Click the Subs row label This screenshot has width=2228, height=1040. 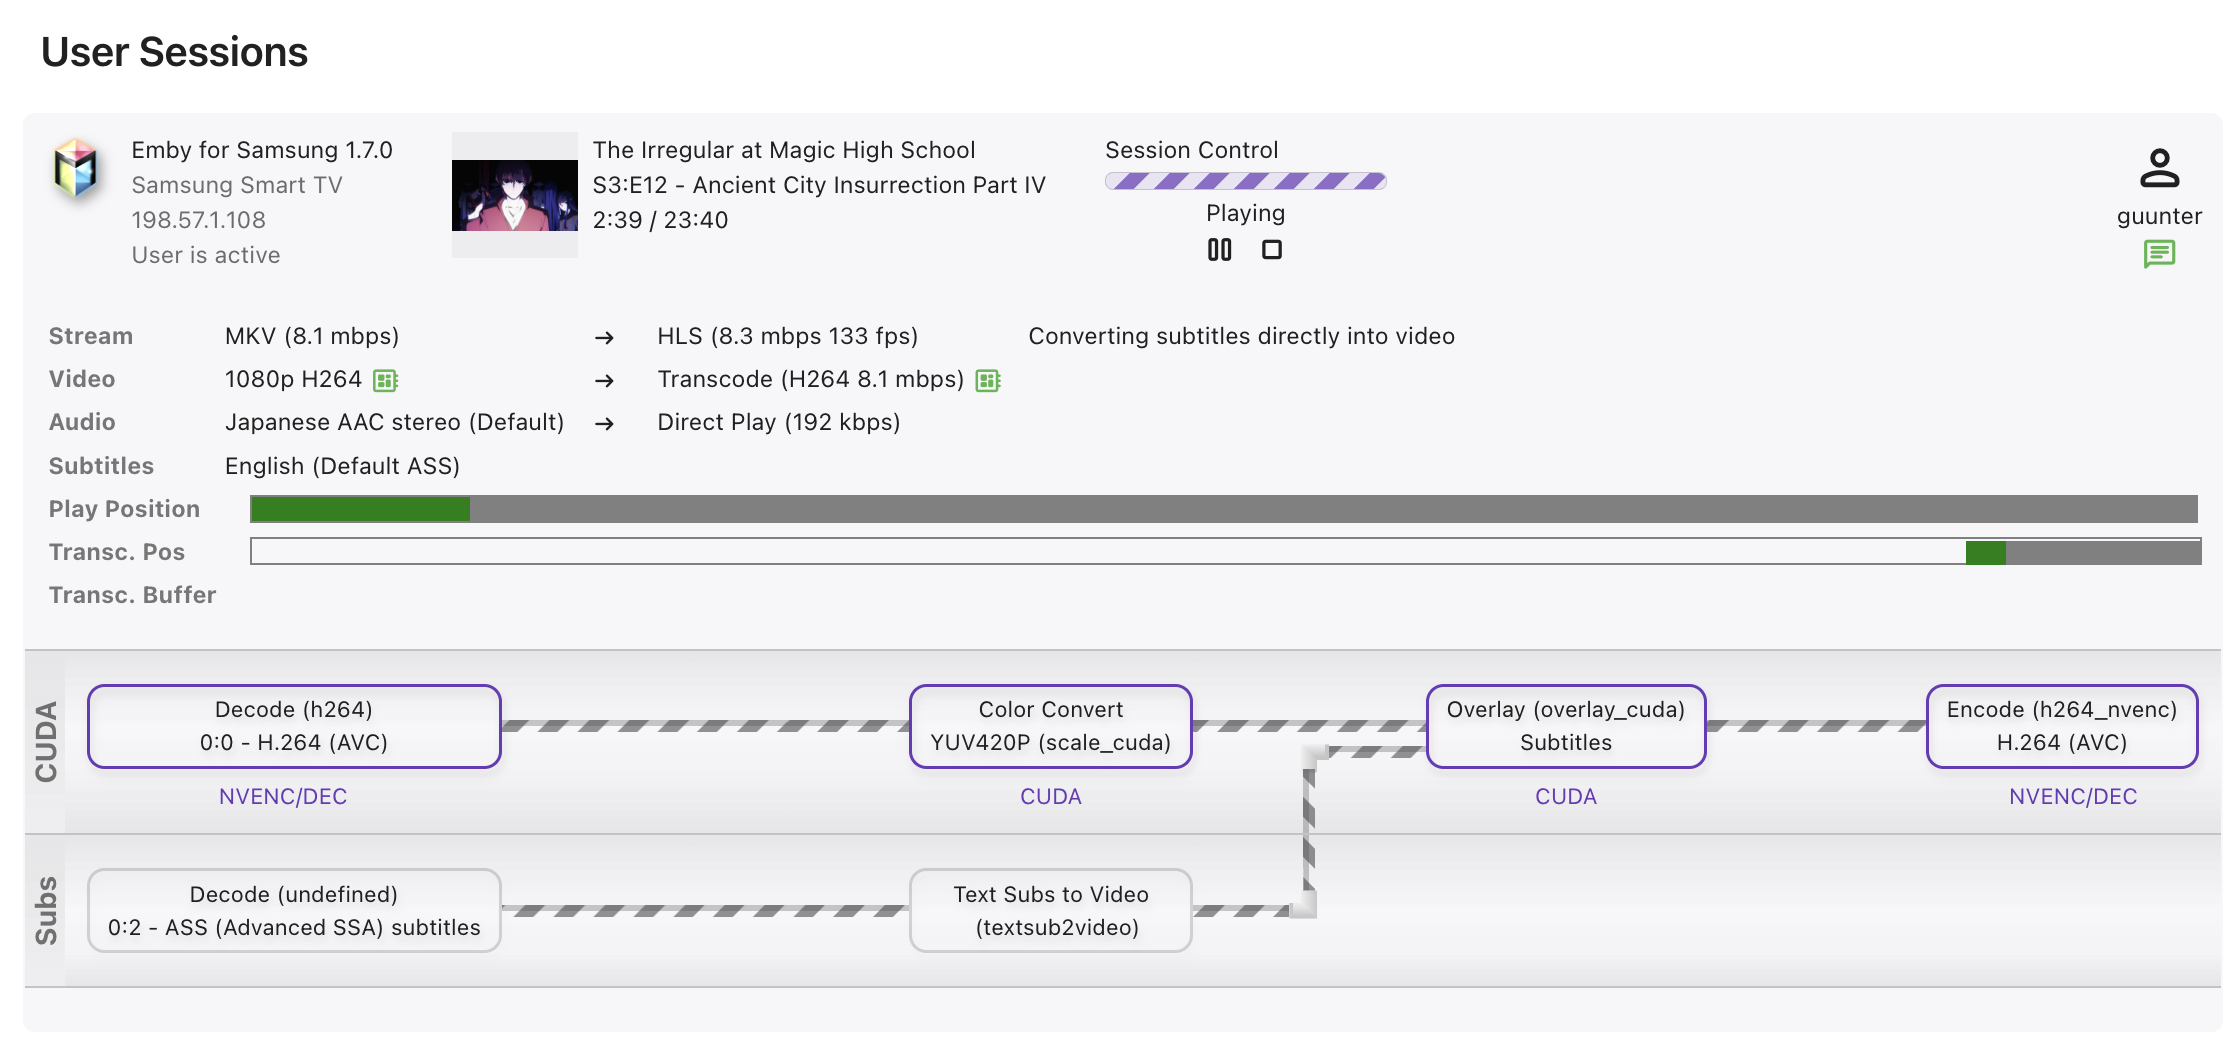(x=46, y=911)
